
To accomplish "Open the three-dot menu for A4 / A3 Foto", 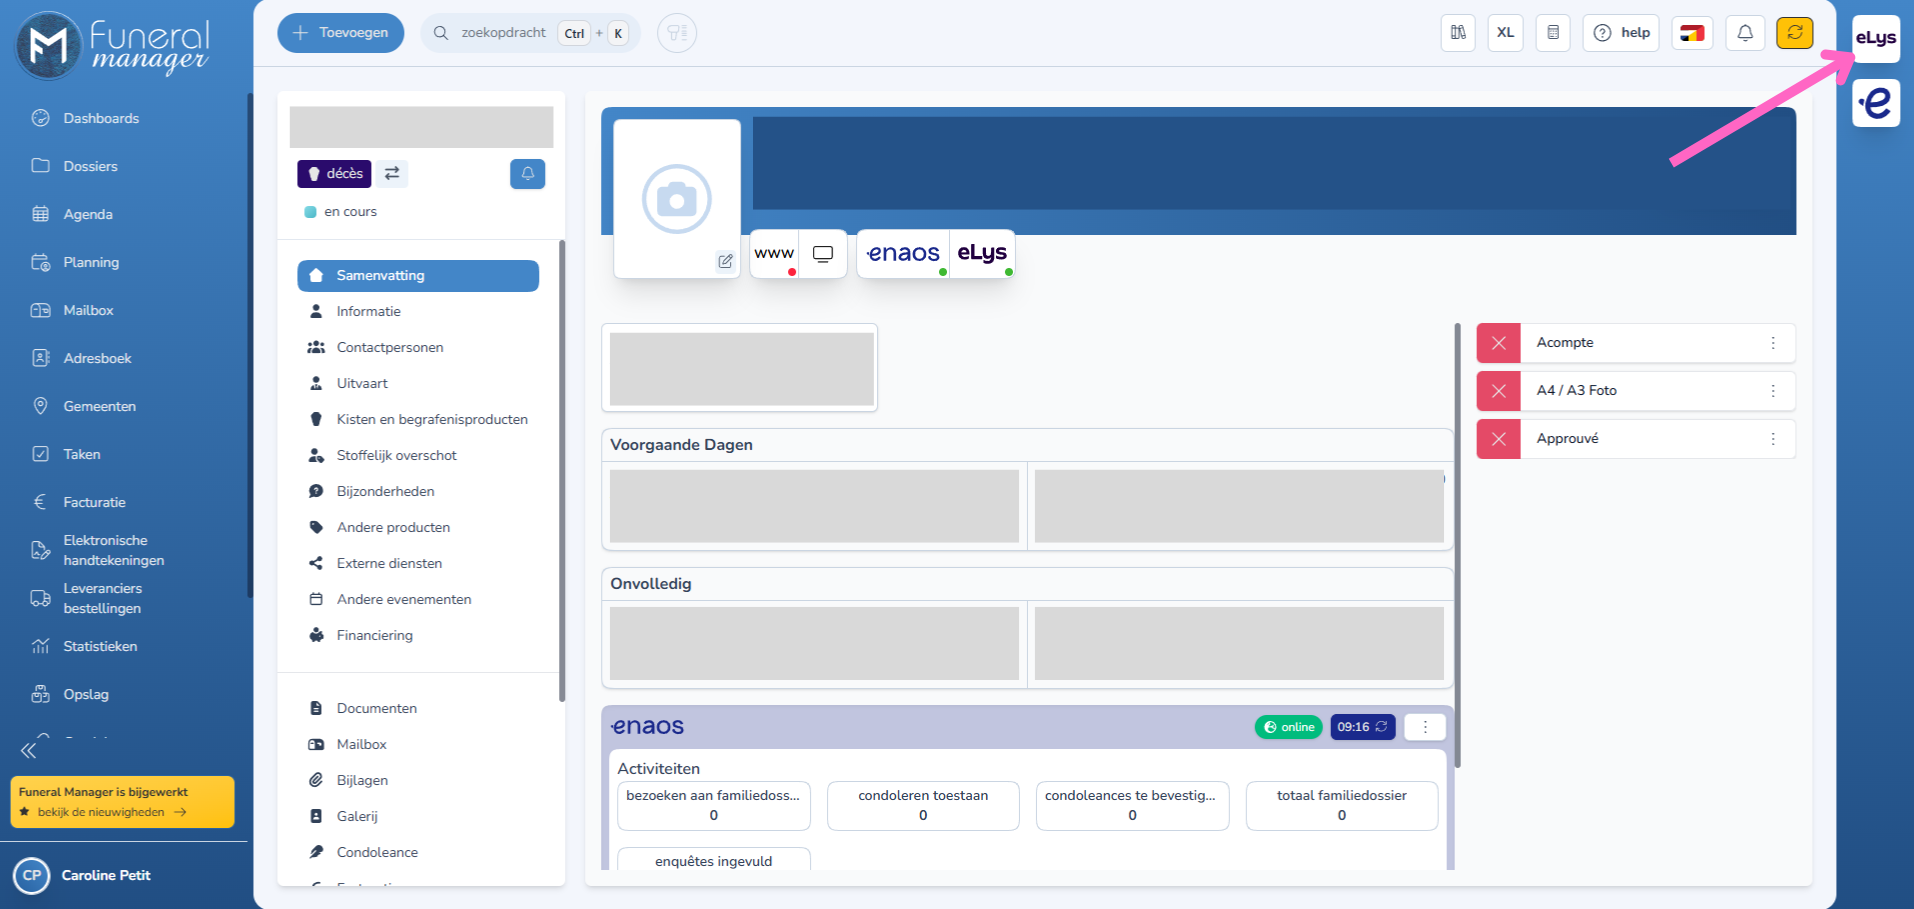I will coord(1773,391).
